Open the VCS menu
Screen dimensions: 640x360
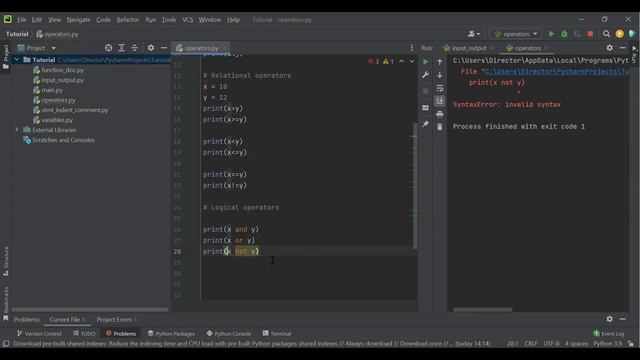[187, 20]
